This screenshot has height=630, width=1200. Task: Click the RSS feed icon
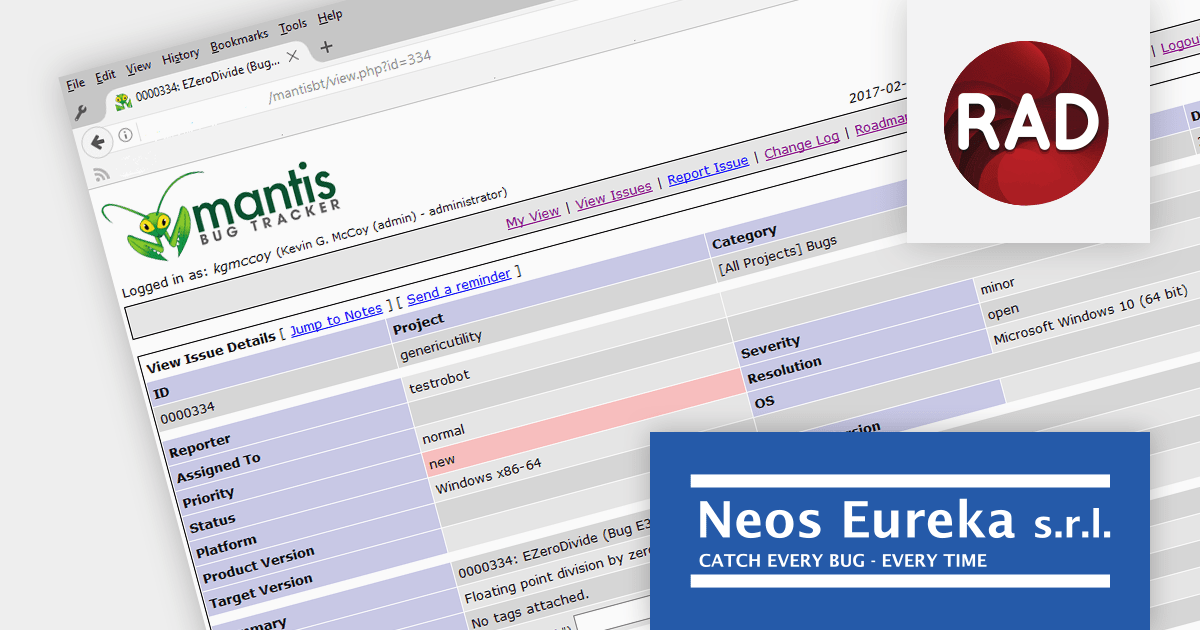[x=101, y=174]
